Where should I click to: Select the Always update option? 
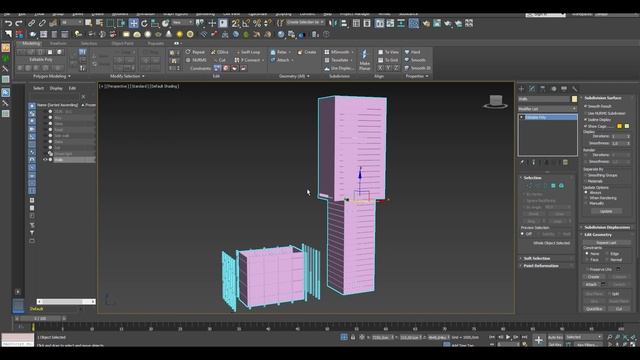click(586, 192)
